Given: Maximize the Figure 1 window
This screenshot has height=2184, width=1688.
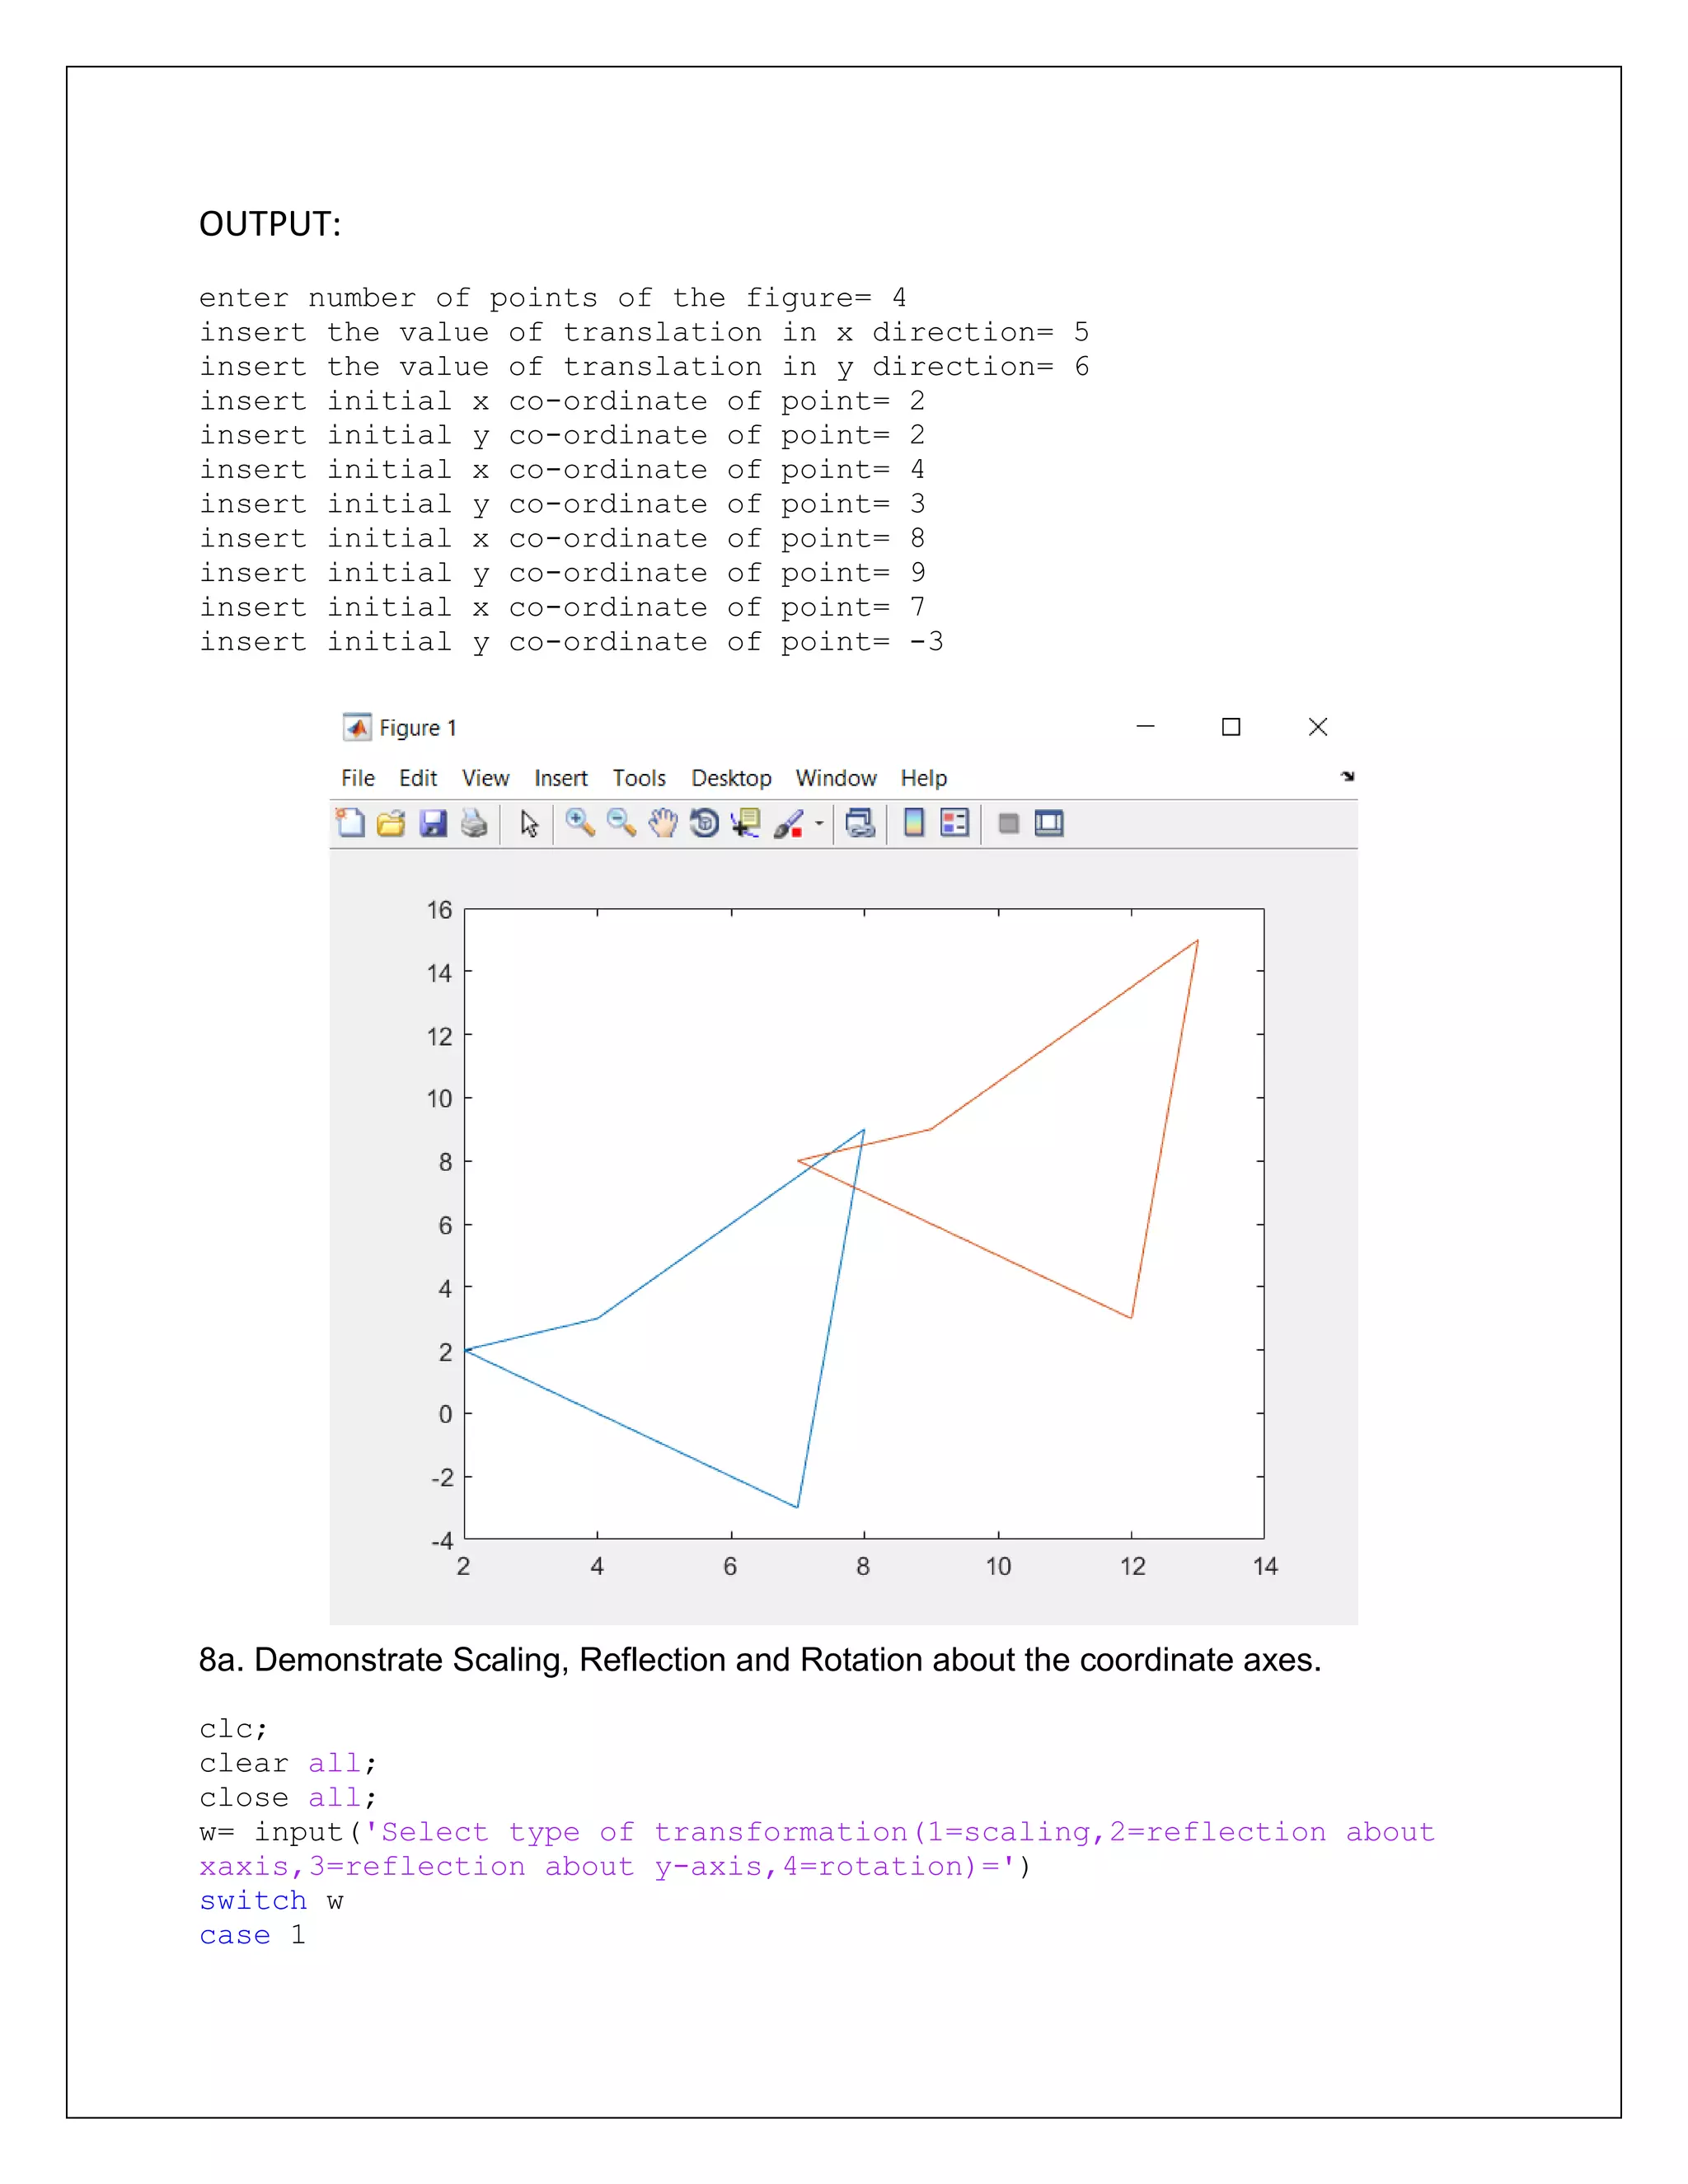Looking at the screenshot, I should point(1231,727).
